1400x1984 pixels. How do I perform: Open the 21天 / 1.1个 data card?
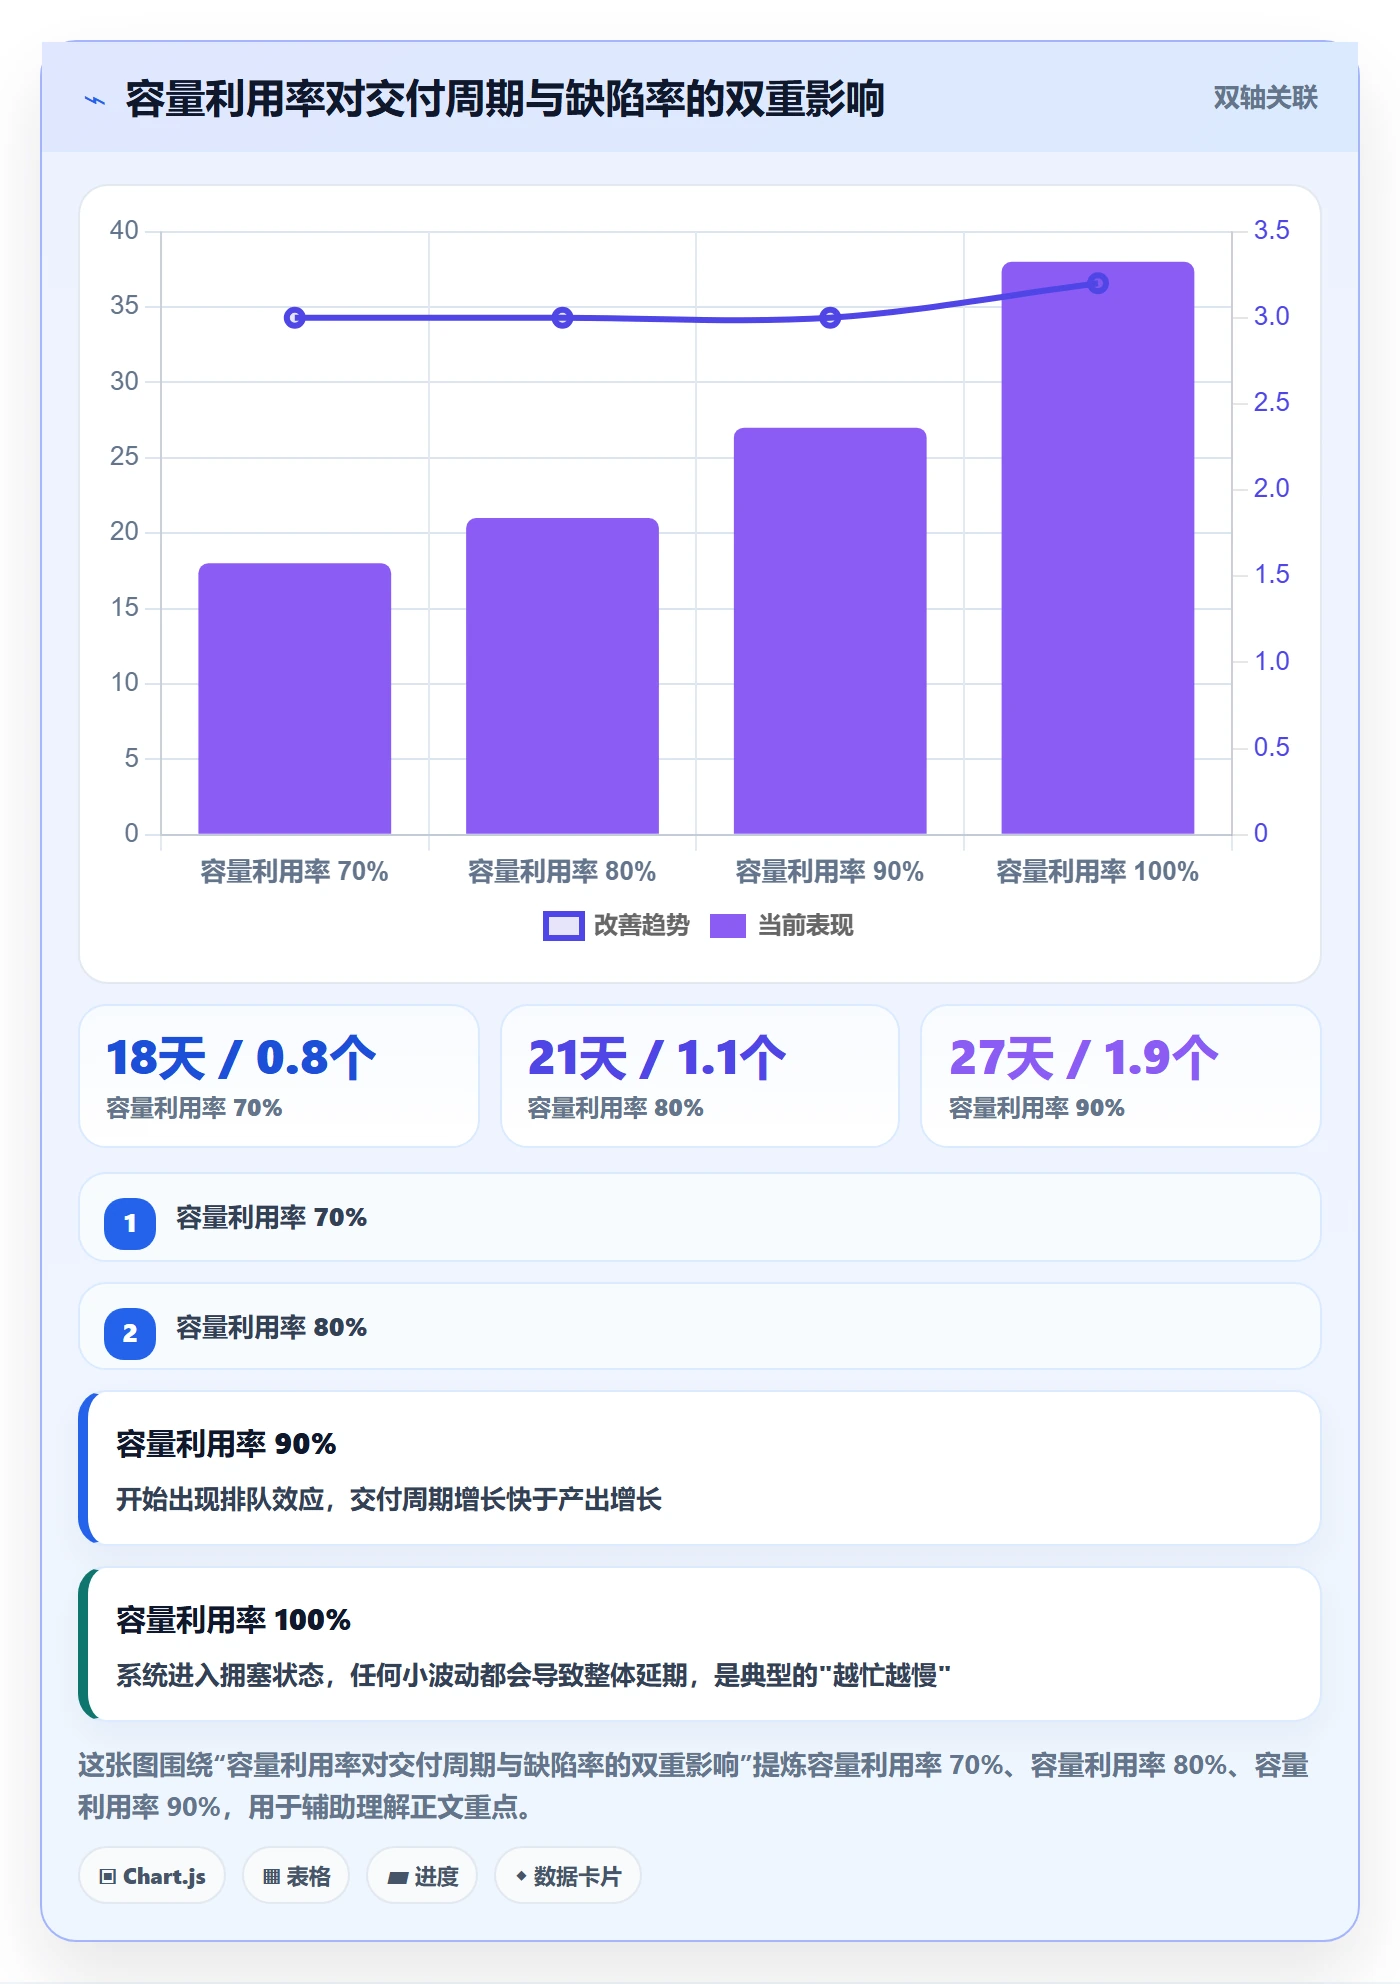[700, 1076]
